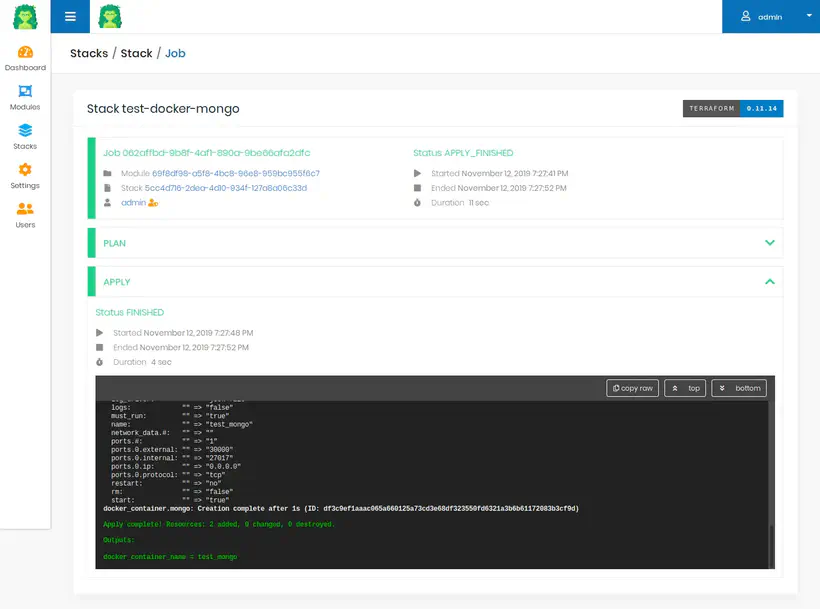Navigate to Stack breadcrumb item

point(137,53)
